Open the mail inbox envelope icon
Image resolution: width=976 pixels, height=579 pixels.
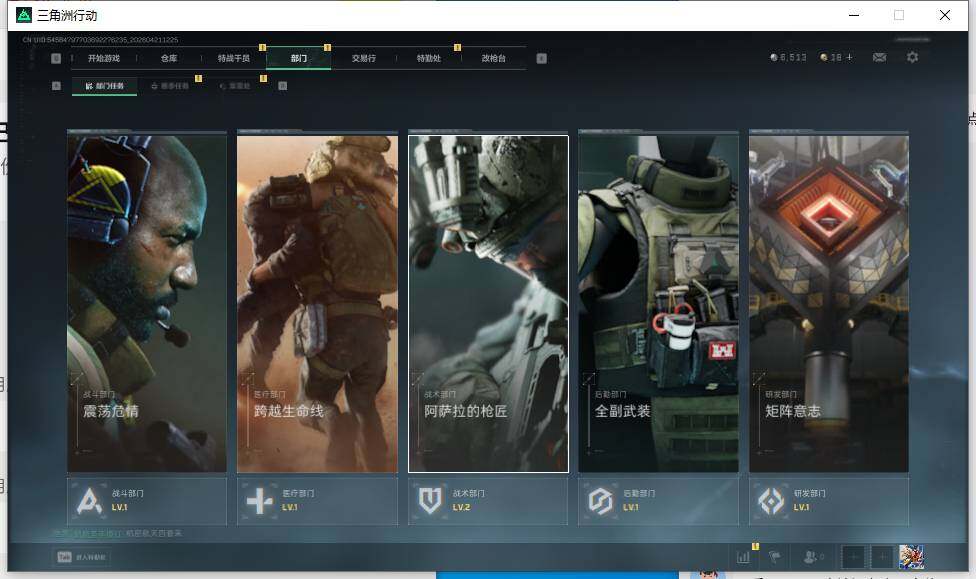coord(879,58)
